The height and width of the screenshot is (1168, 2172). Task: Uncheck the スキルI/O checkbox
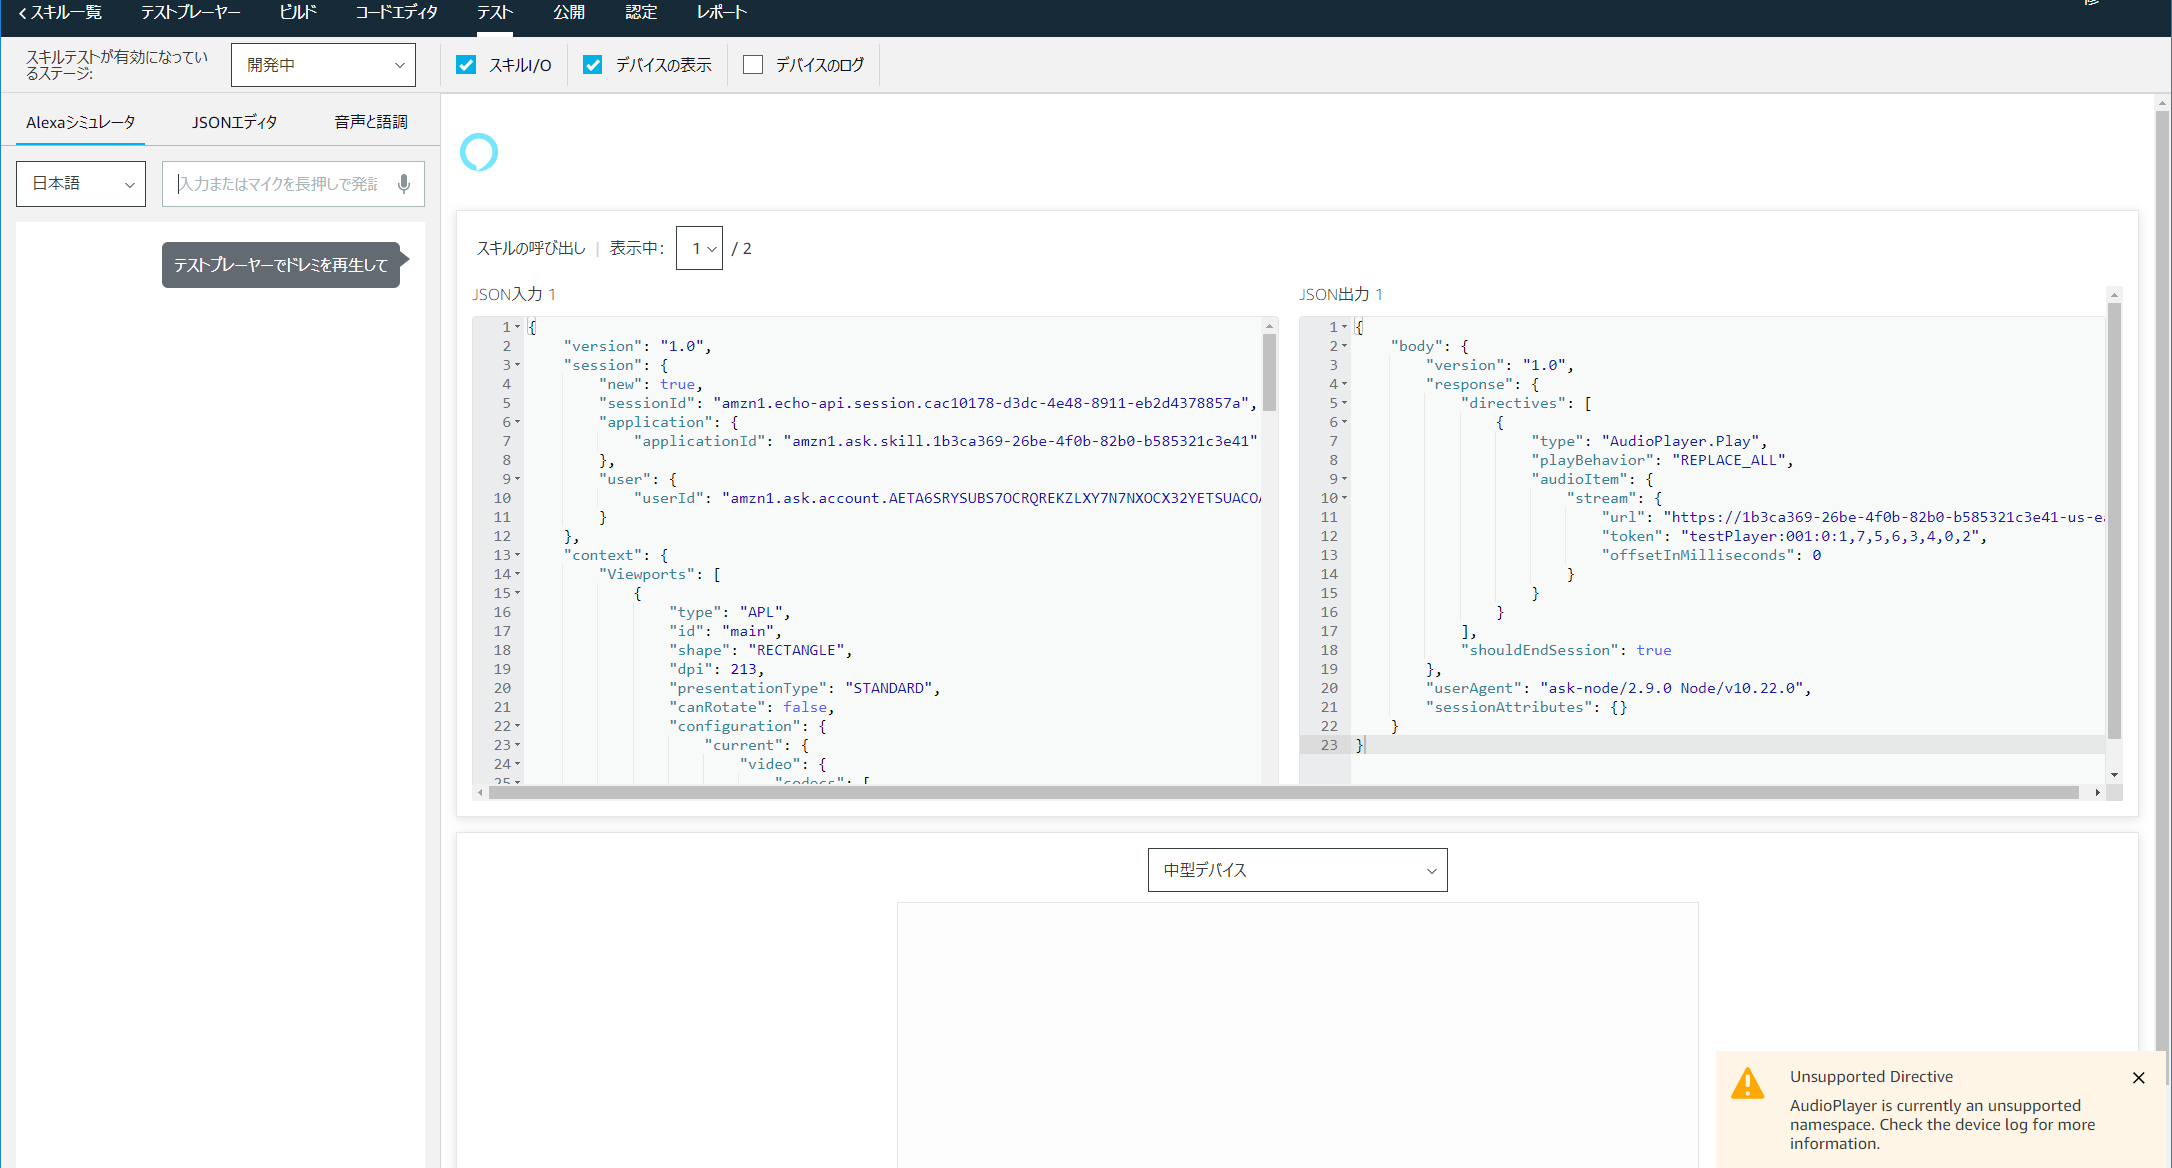pos(466,65)
